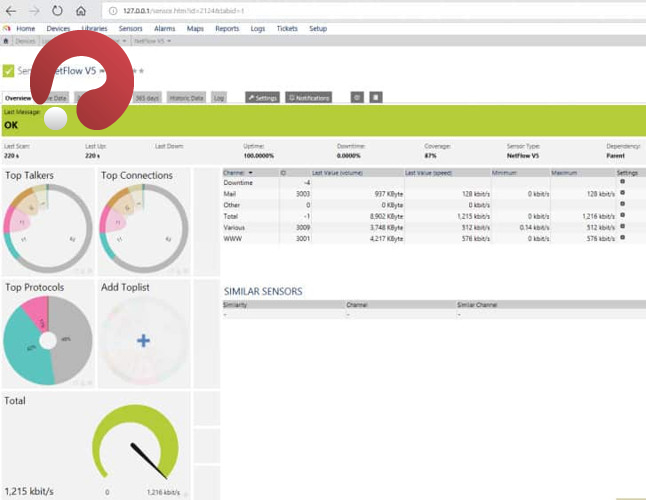Screen dimensions: 646x500
Task: Click the plus icon in Add Toplist
Action: click(143, 341)
